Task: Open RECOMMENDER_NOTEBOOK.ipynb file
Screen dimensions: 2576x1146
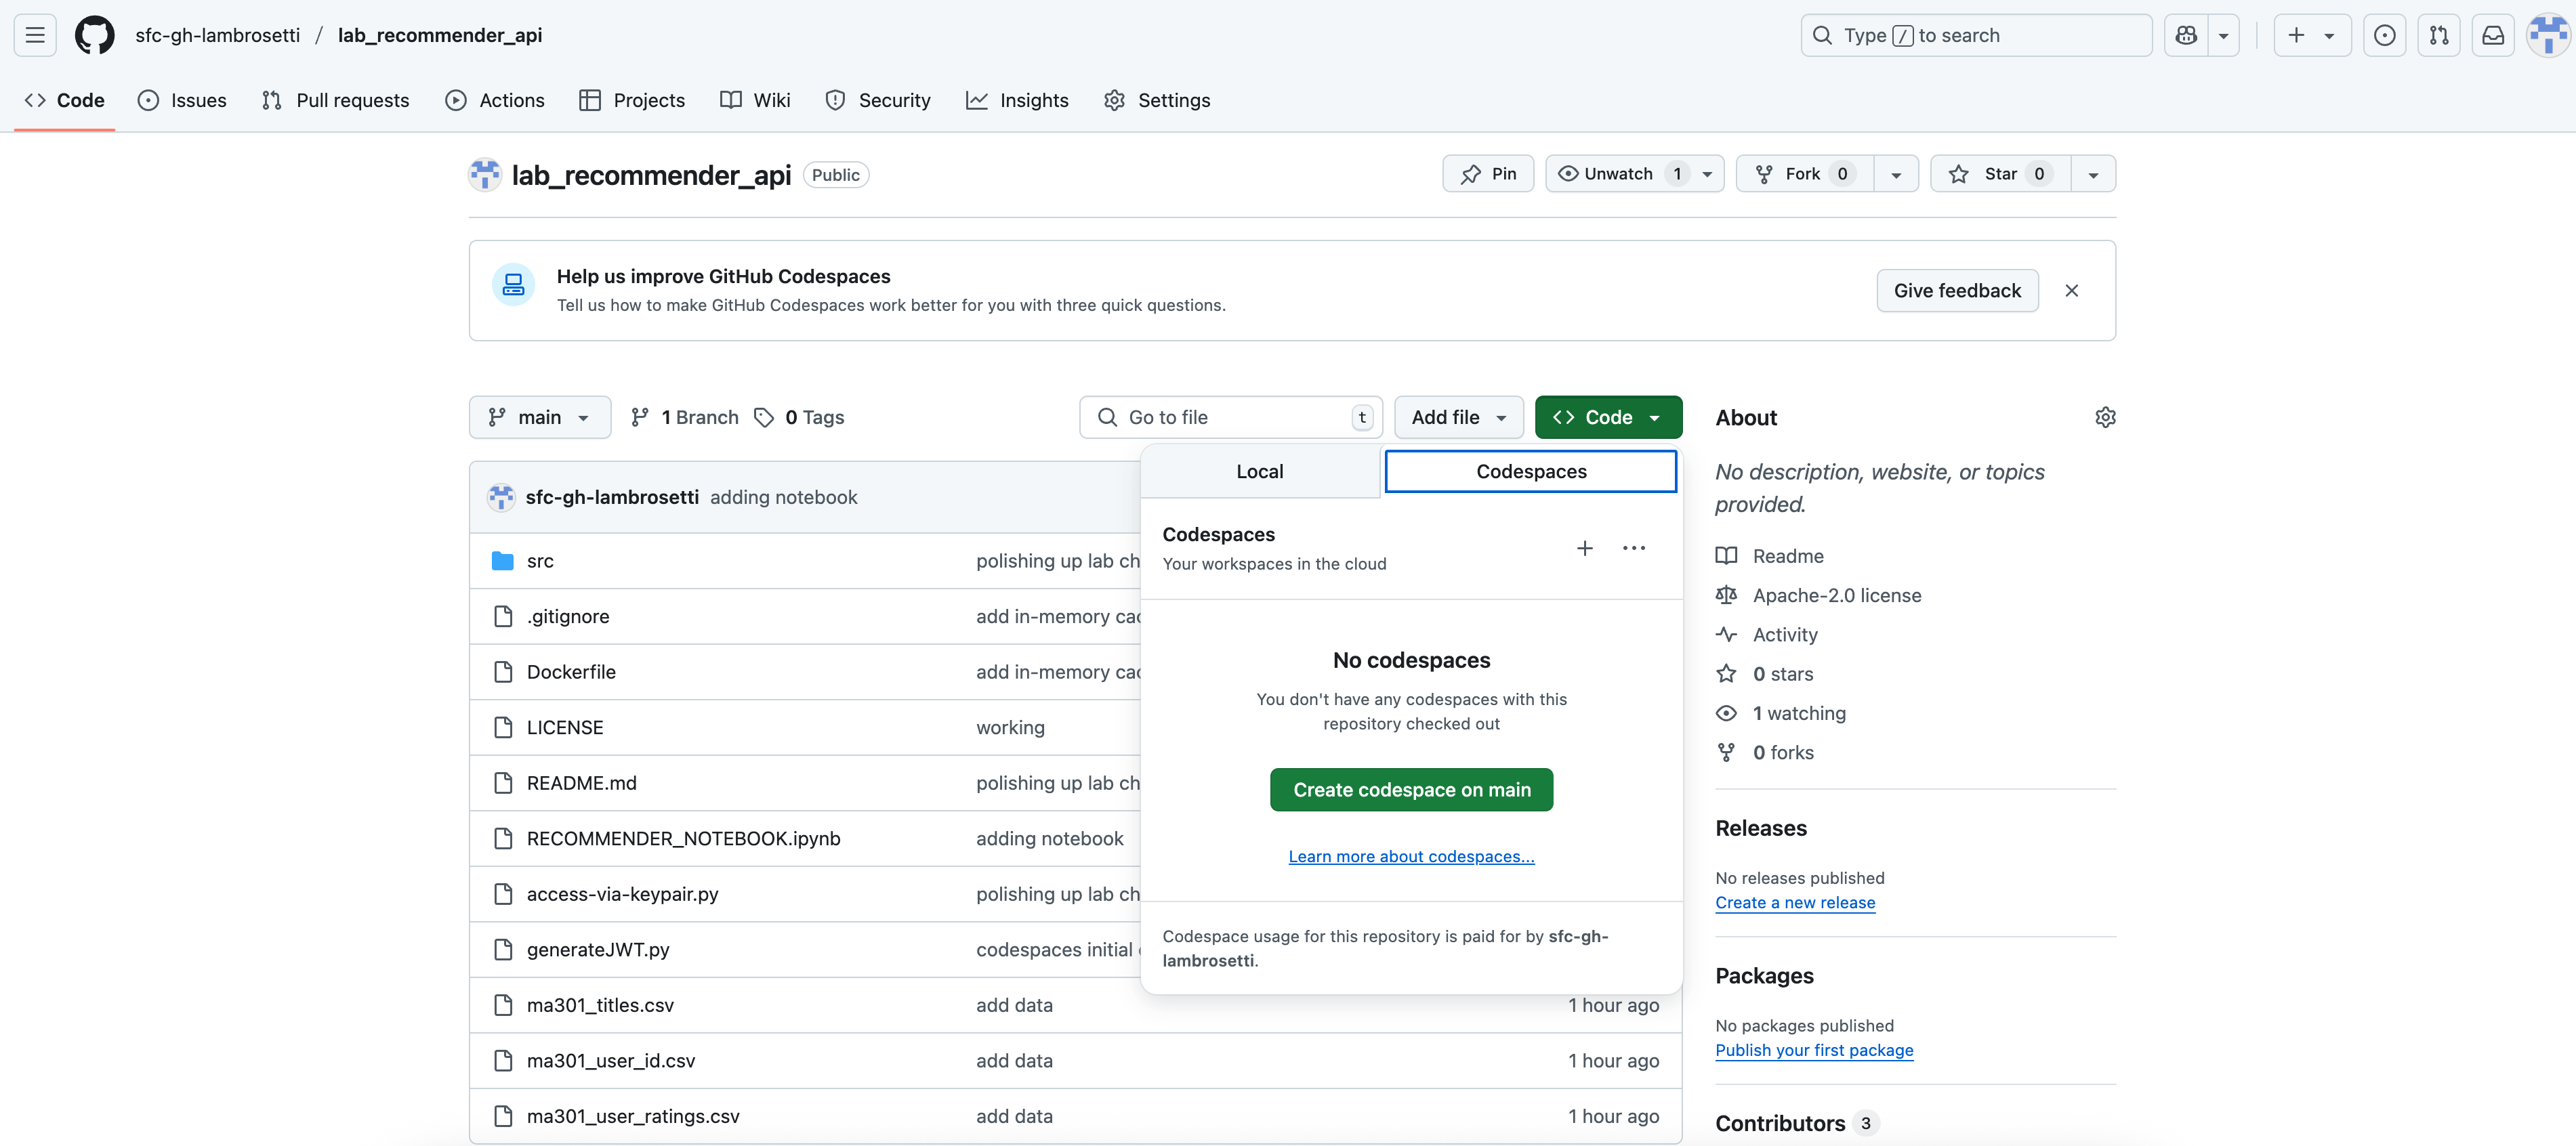Action: (683, 839)
